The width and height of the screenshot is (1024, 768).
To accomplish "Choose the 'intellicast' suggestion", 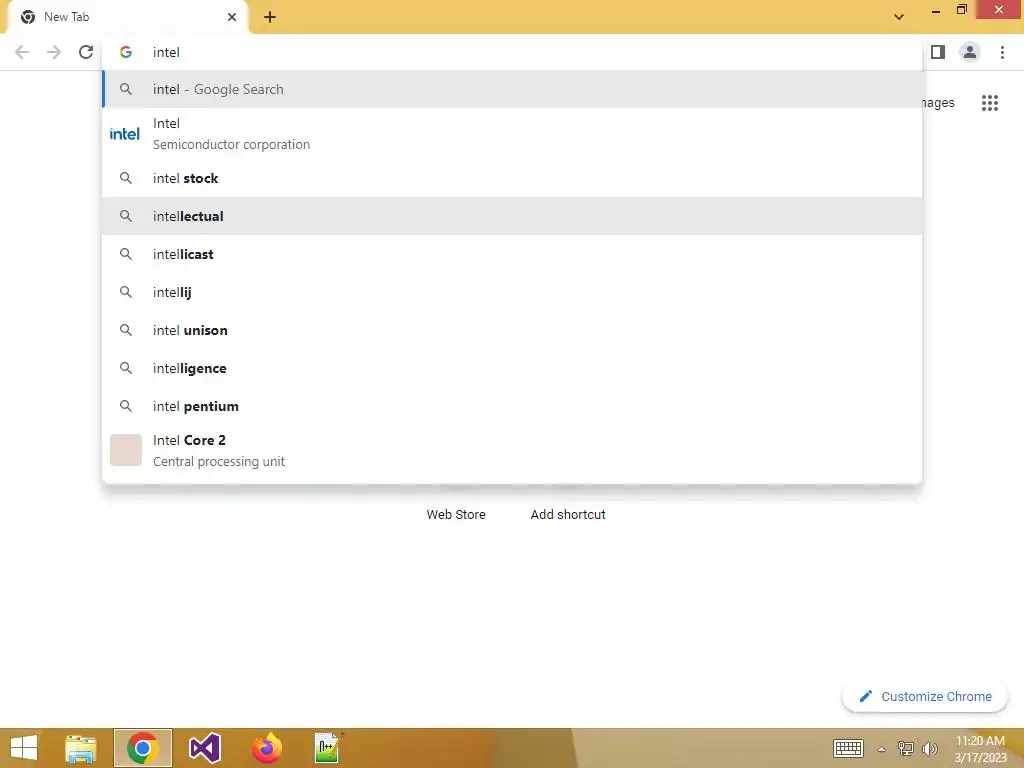I will (512, 254).
